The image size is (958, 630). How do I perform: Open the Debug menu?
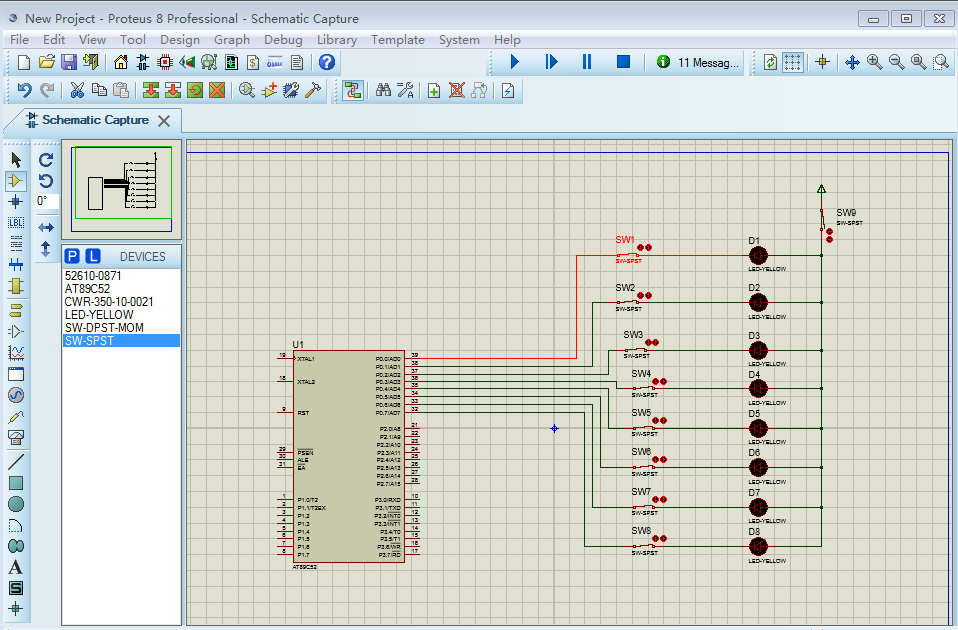point(283,40)
